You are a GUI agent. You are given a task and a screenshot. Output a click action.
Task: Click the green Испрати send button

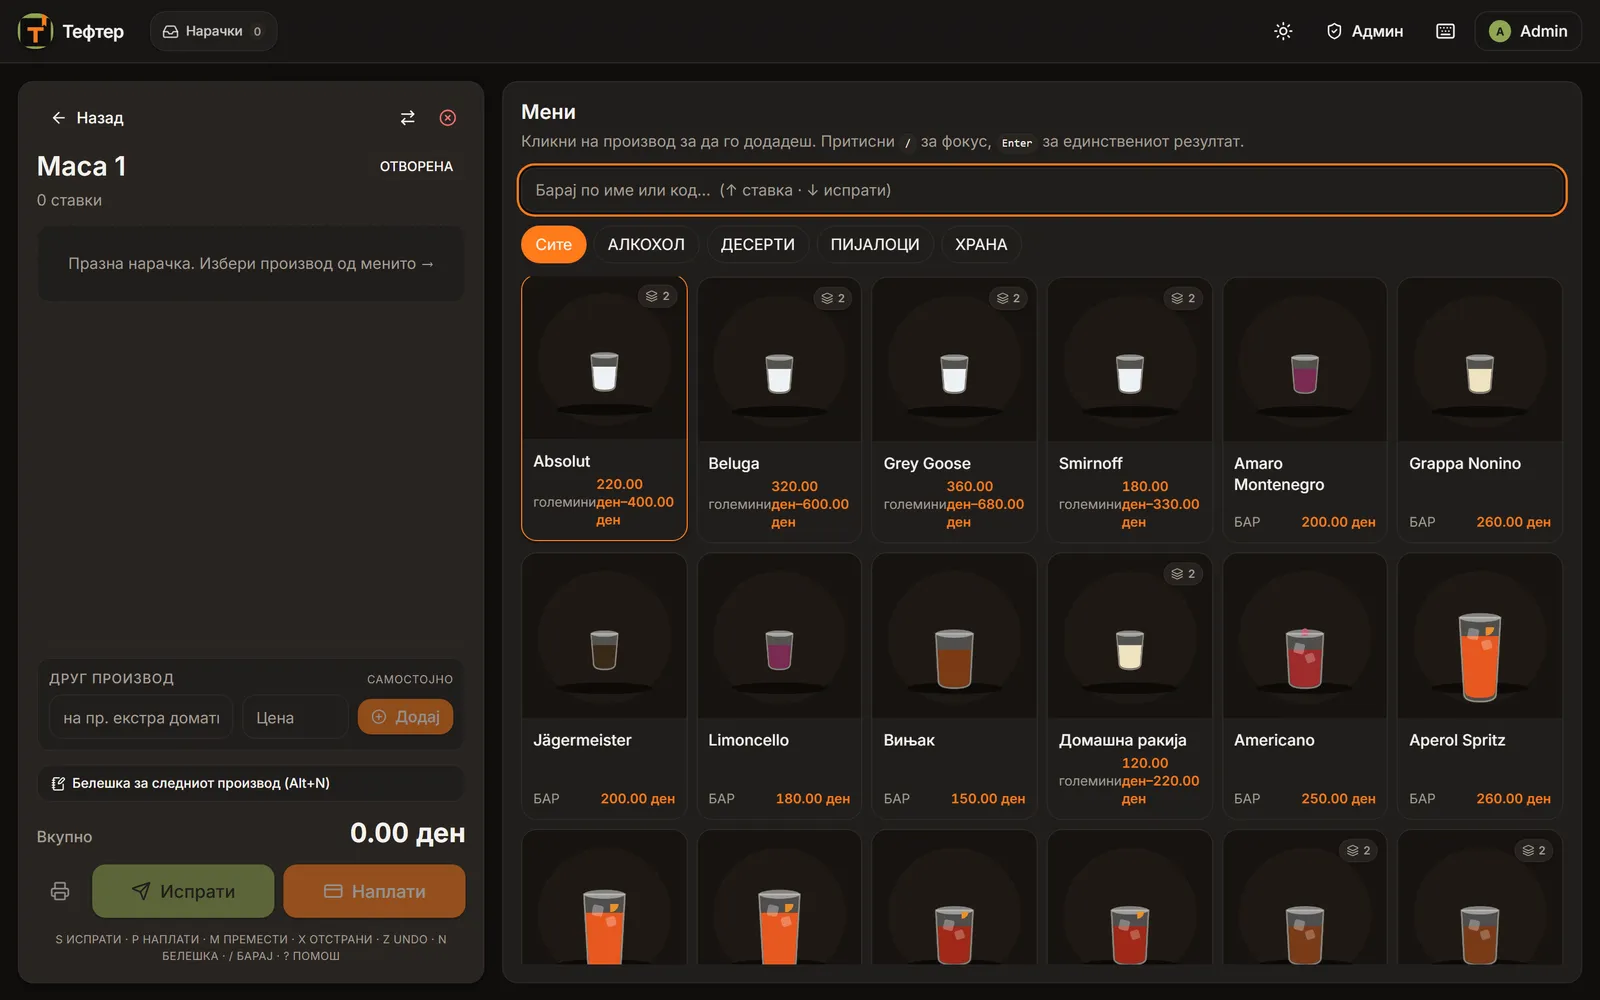(183, 891)
